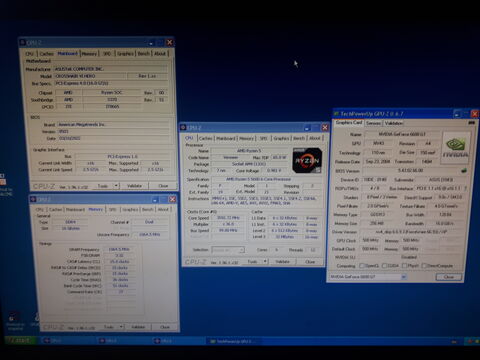The width and height of the screenshot is (480, 360).
Task: Open the Caches tab in CPU-Z processor window
Action: pos(205,138)
